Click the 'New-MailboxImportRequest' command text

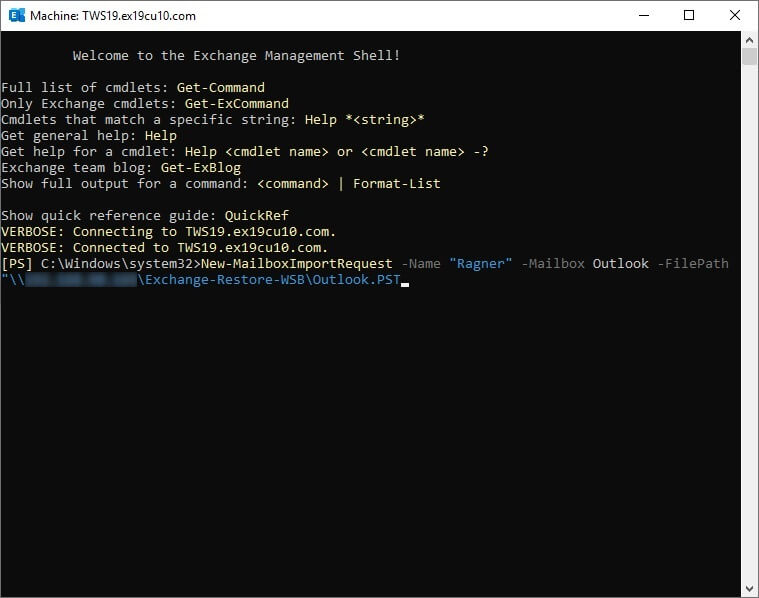pos(297,263)
